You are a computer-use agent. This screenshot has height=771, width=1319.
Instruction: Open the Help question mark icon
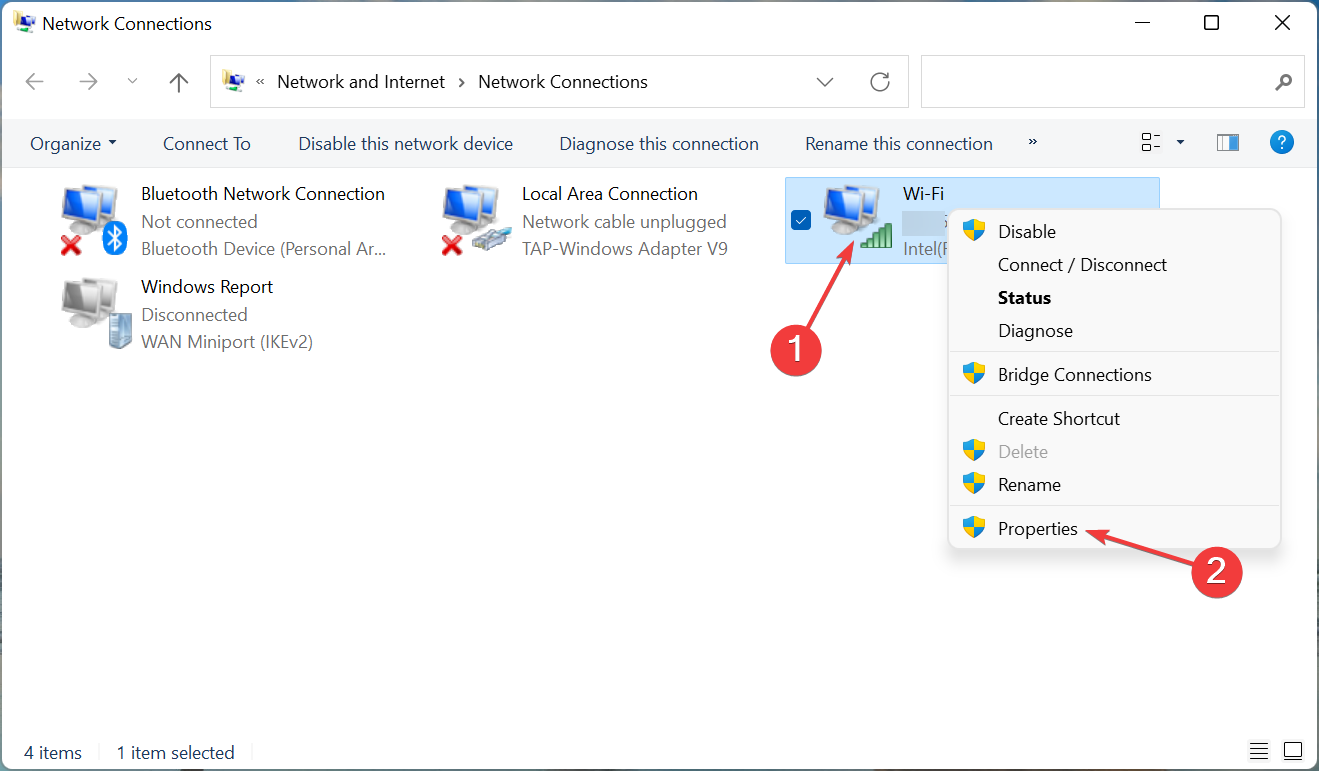[1282, 143]
